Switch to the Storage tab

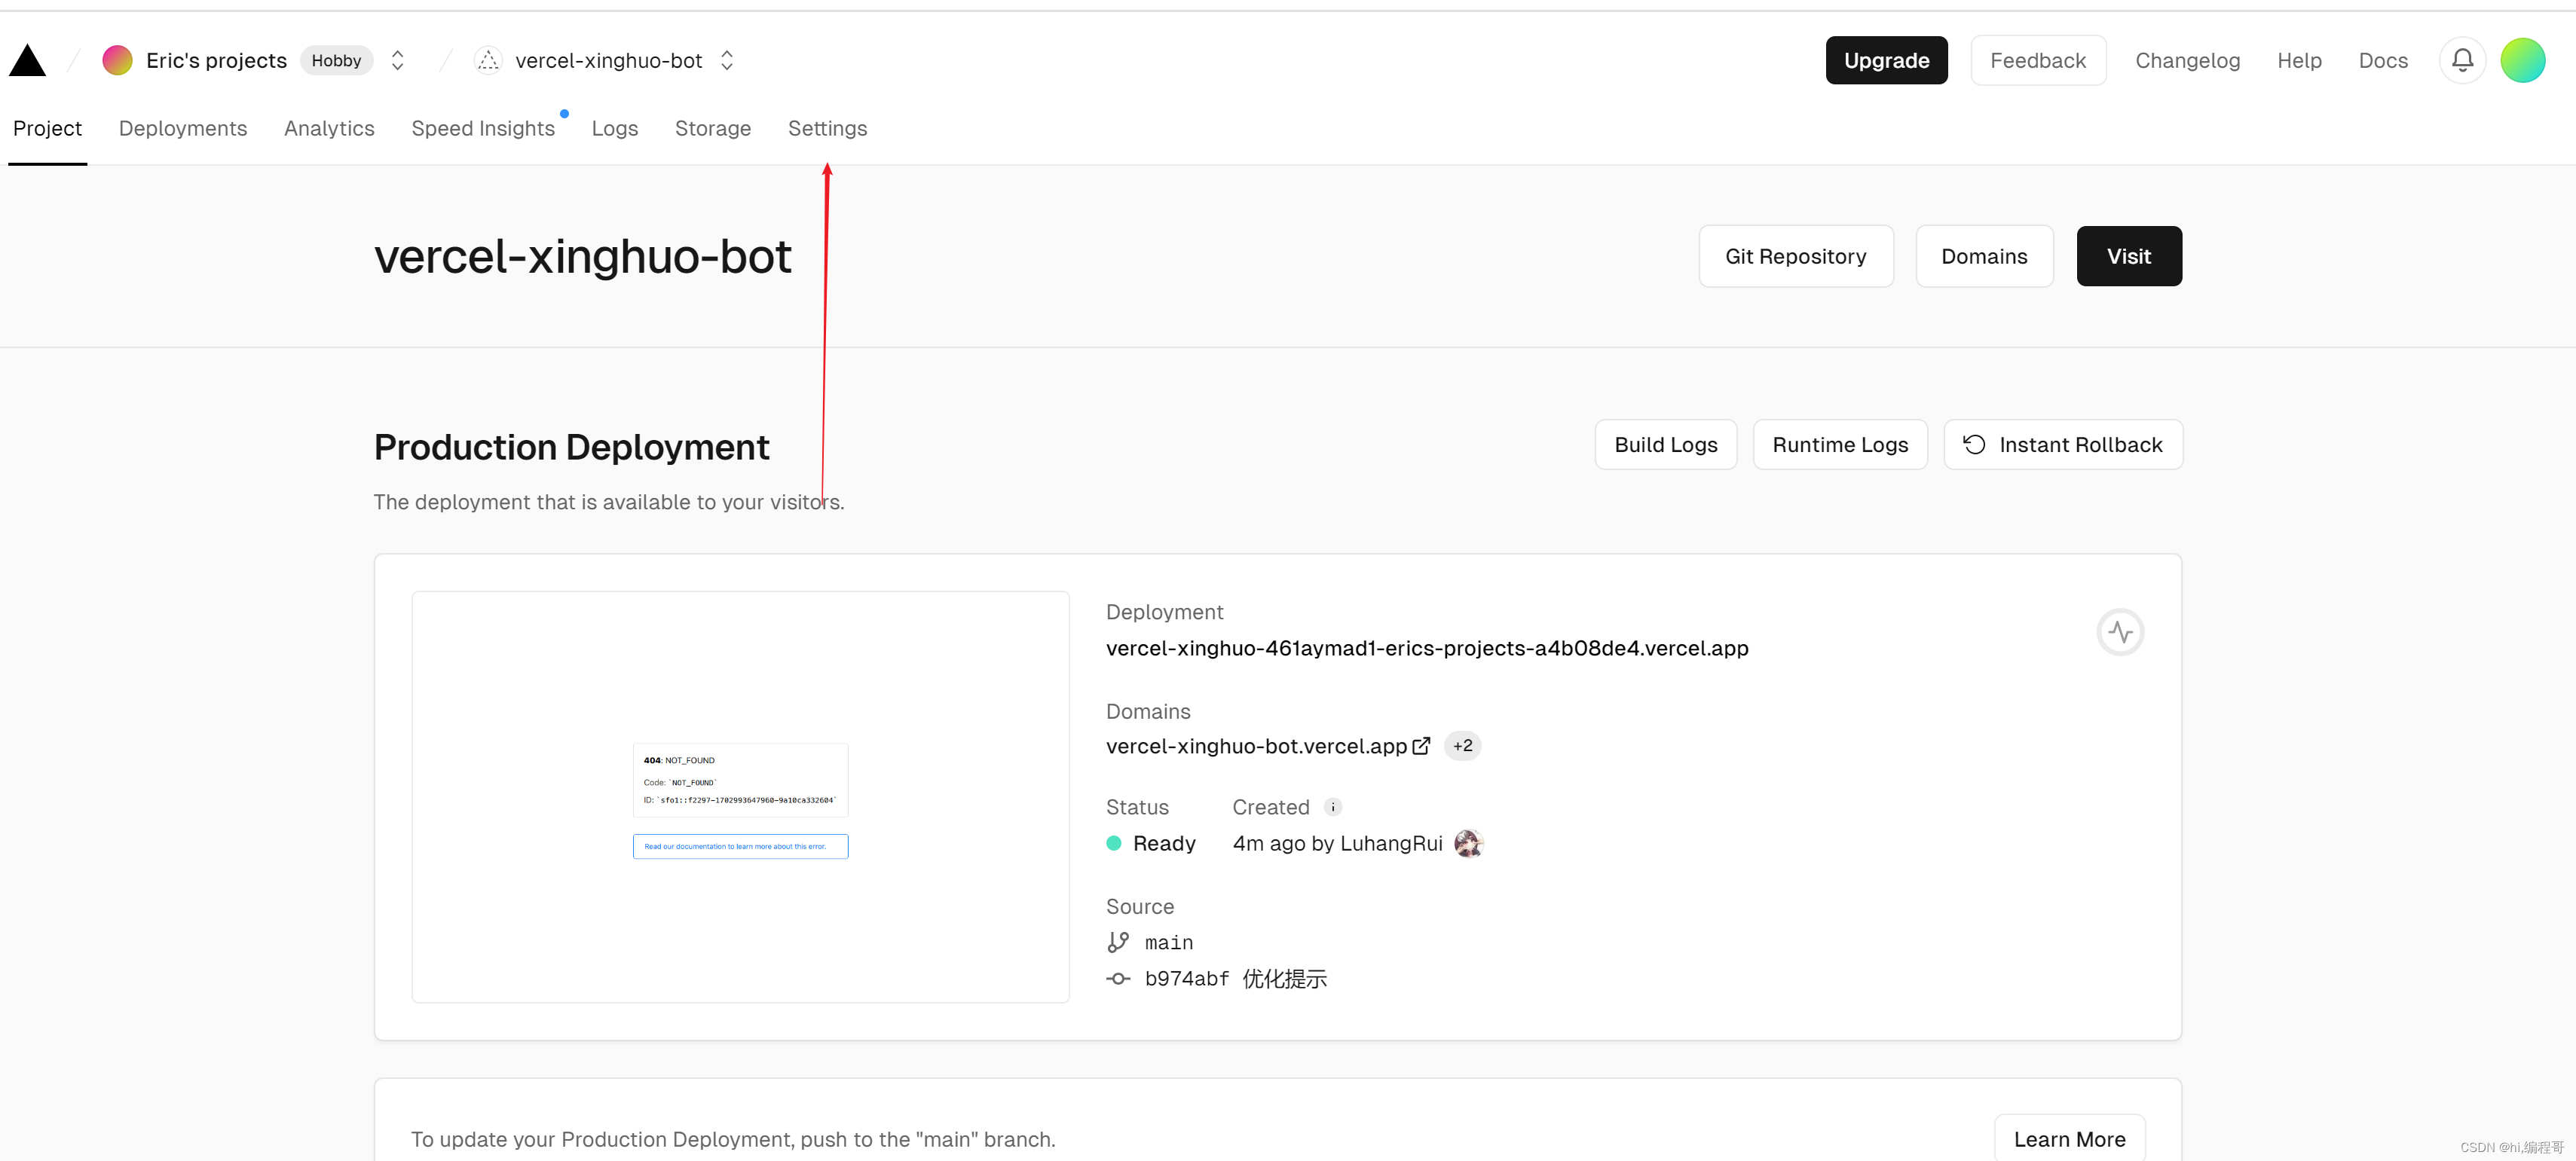point(713,129)
